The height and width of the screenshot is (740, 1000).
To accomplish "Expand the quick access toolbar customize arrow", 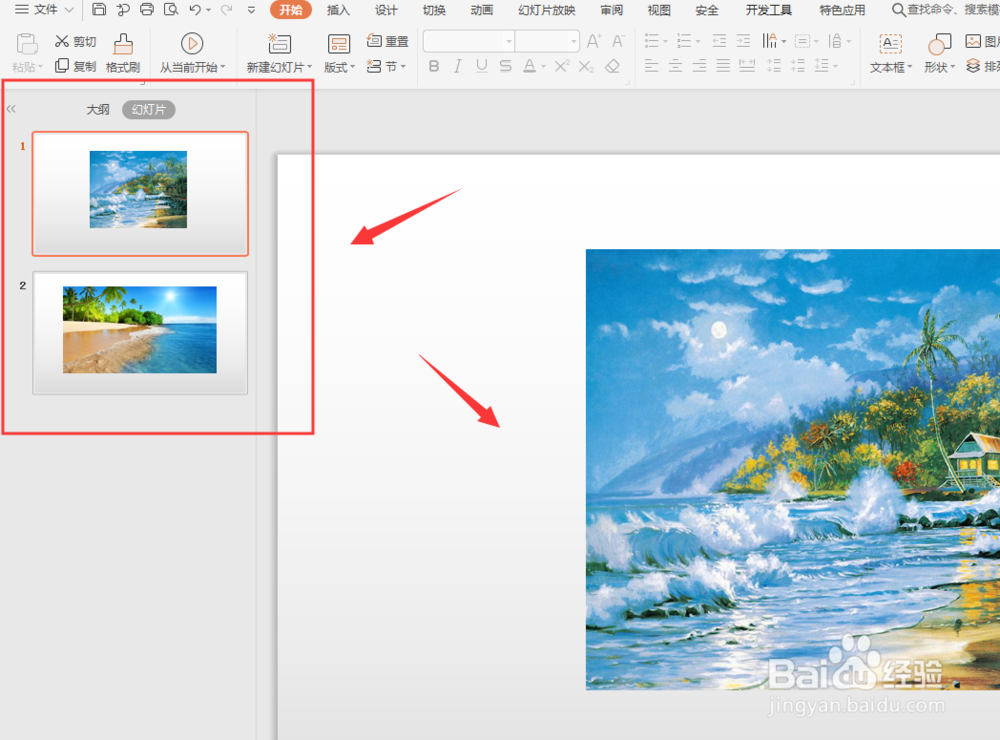I will click(x=251, y=10).
